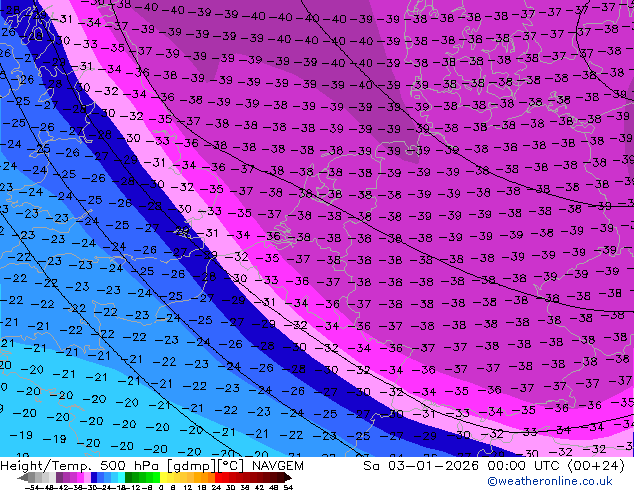Click the Height/Temp. title text

pos(47,466)
